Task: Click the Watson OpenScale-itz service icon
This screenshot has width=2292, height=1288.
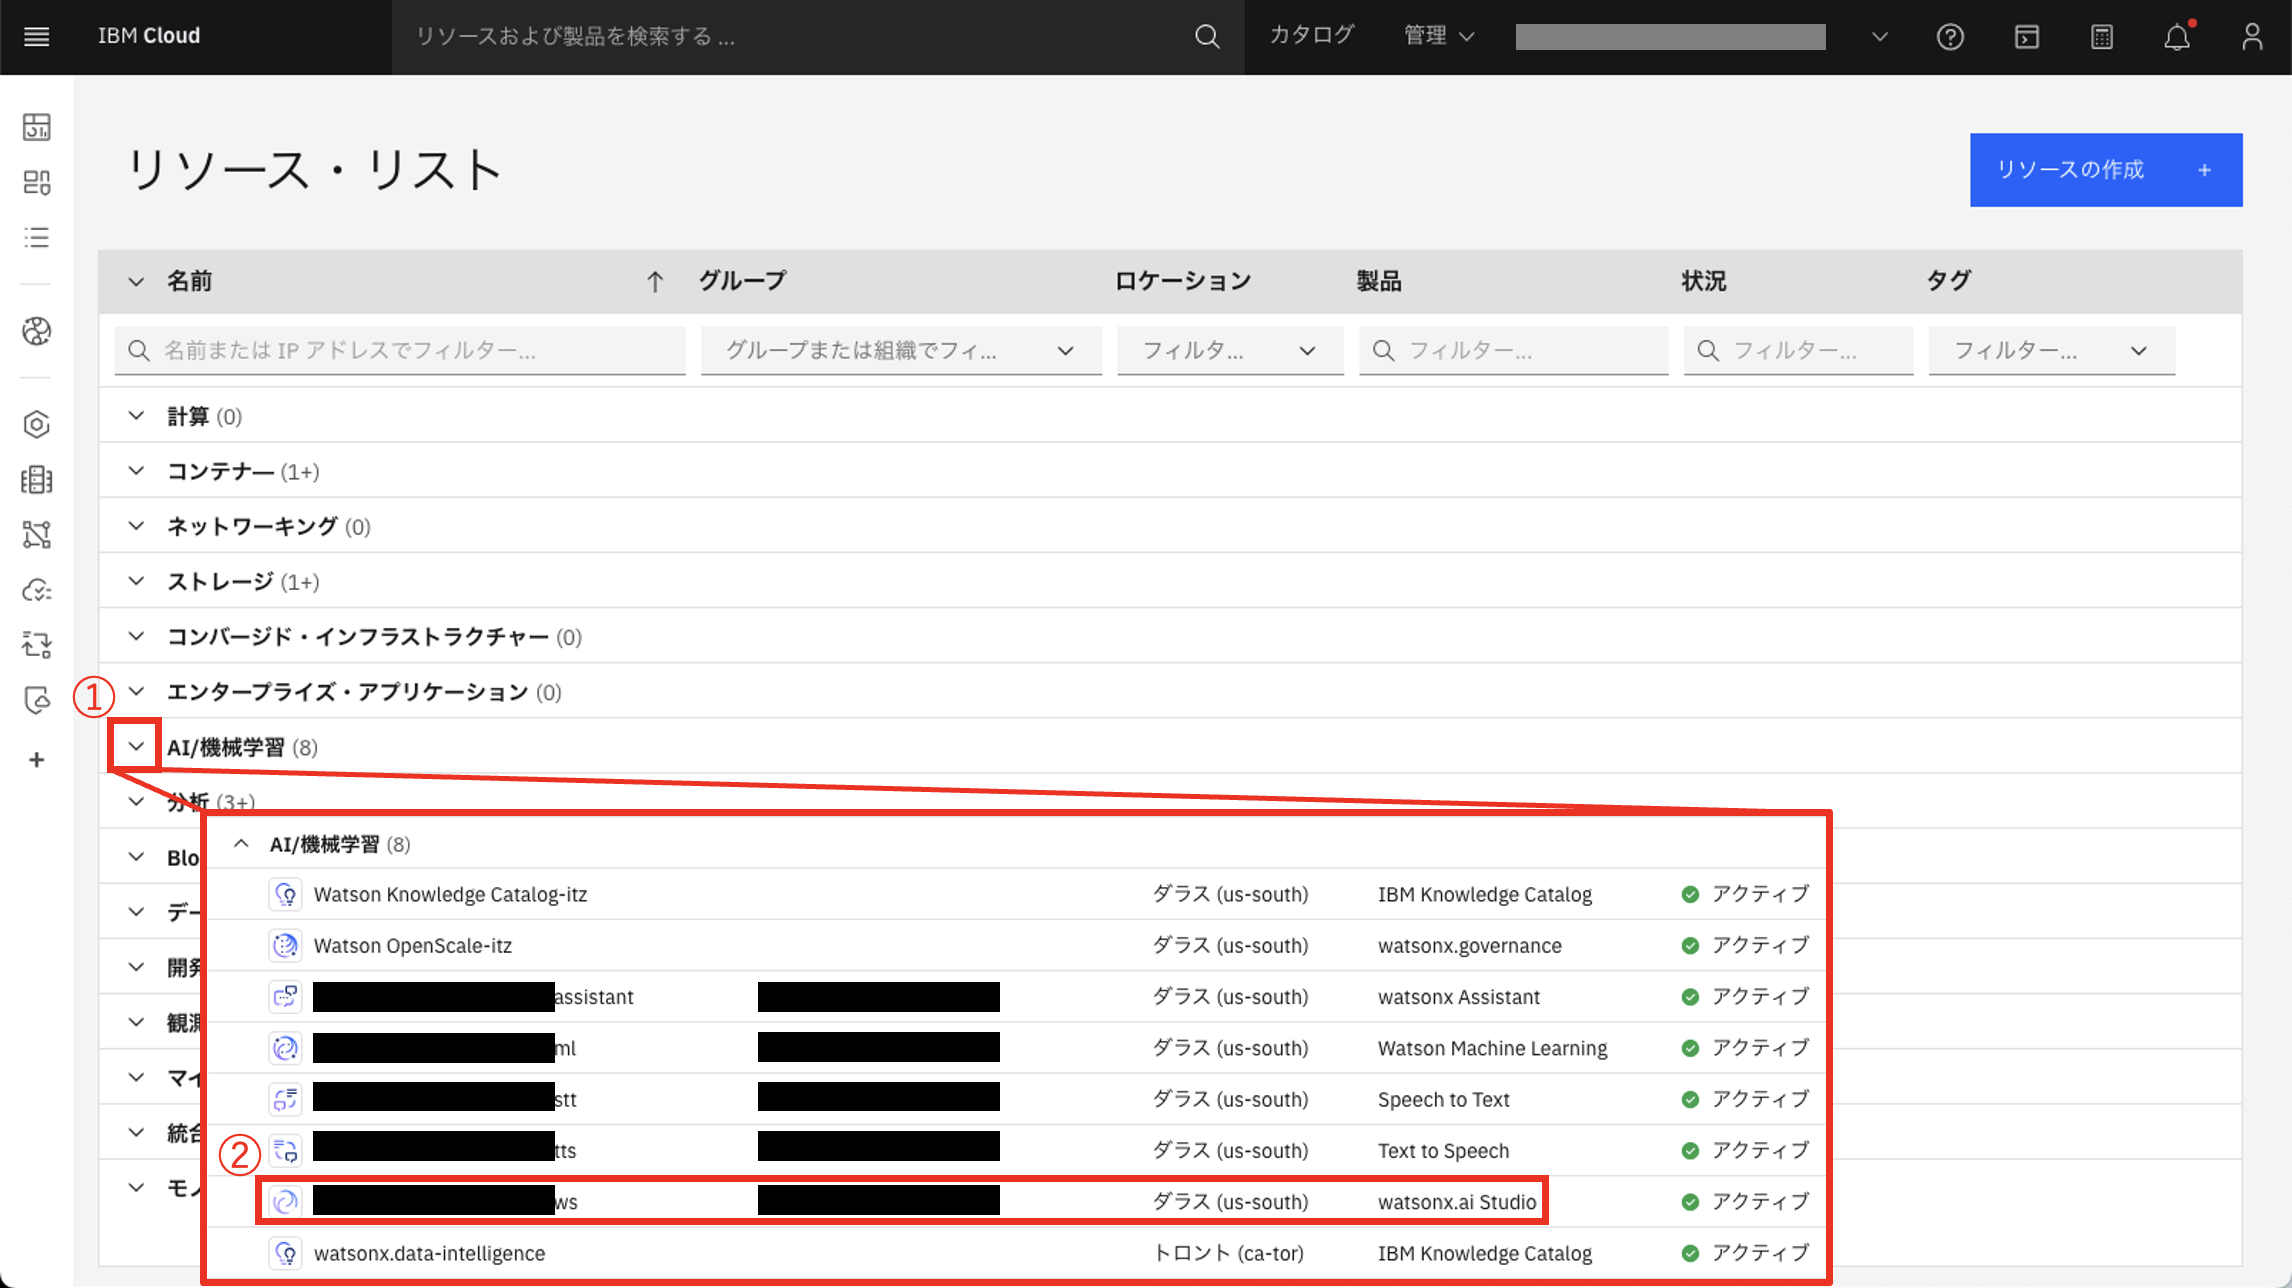Action: click(x=285, y=945)
